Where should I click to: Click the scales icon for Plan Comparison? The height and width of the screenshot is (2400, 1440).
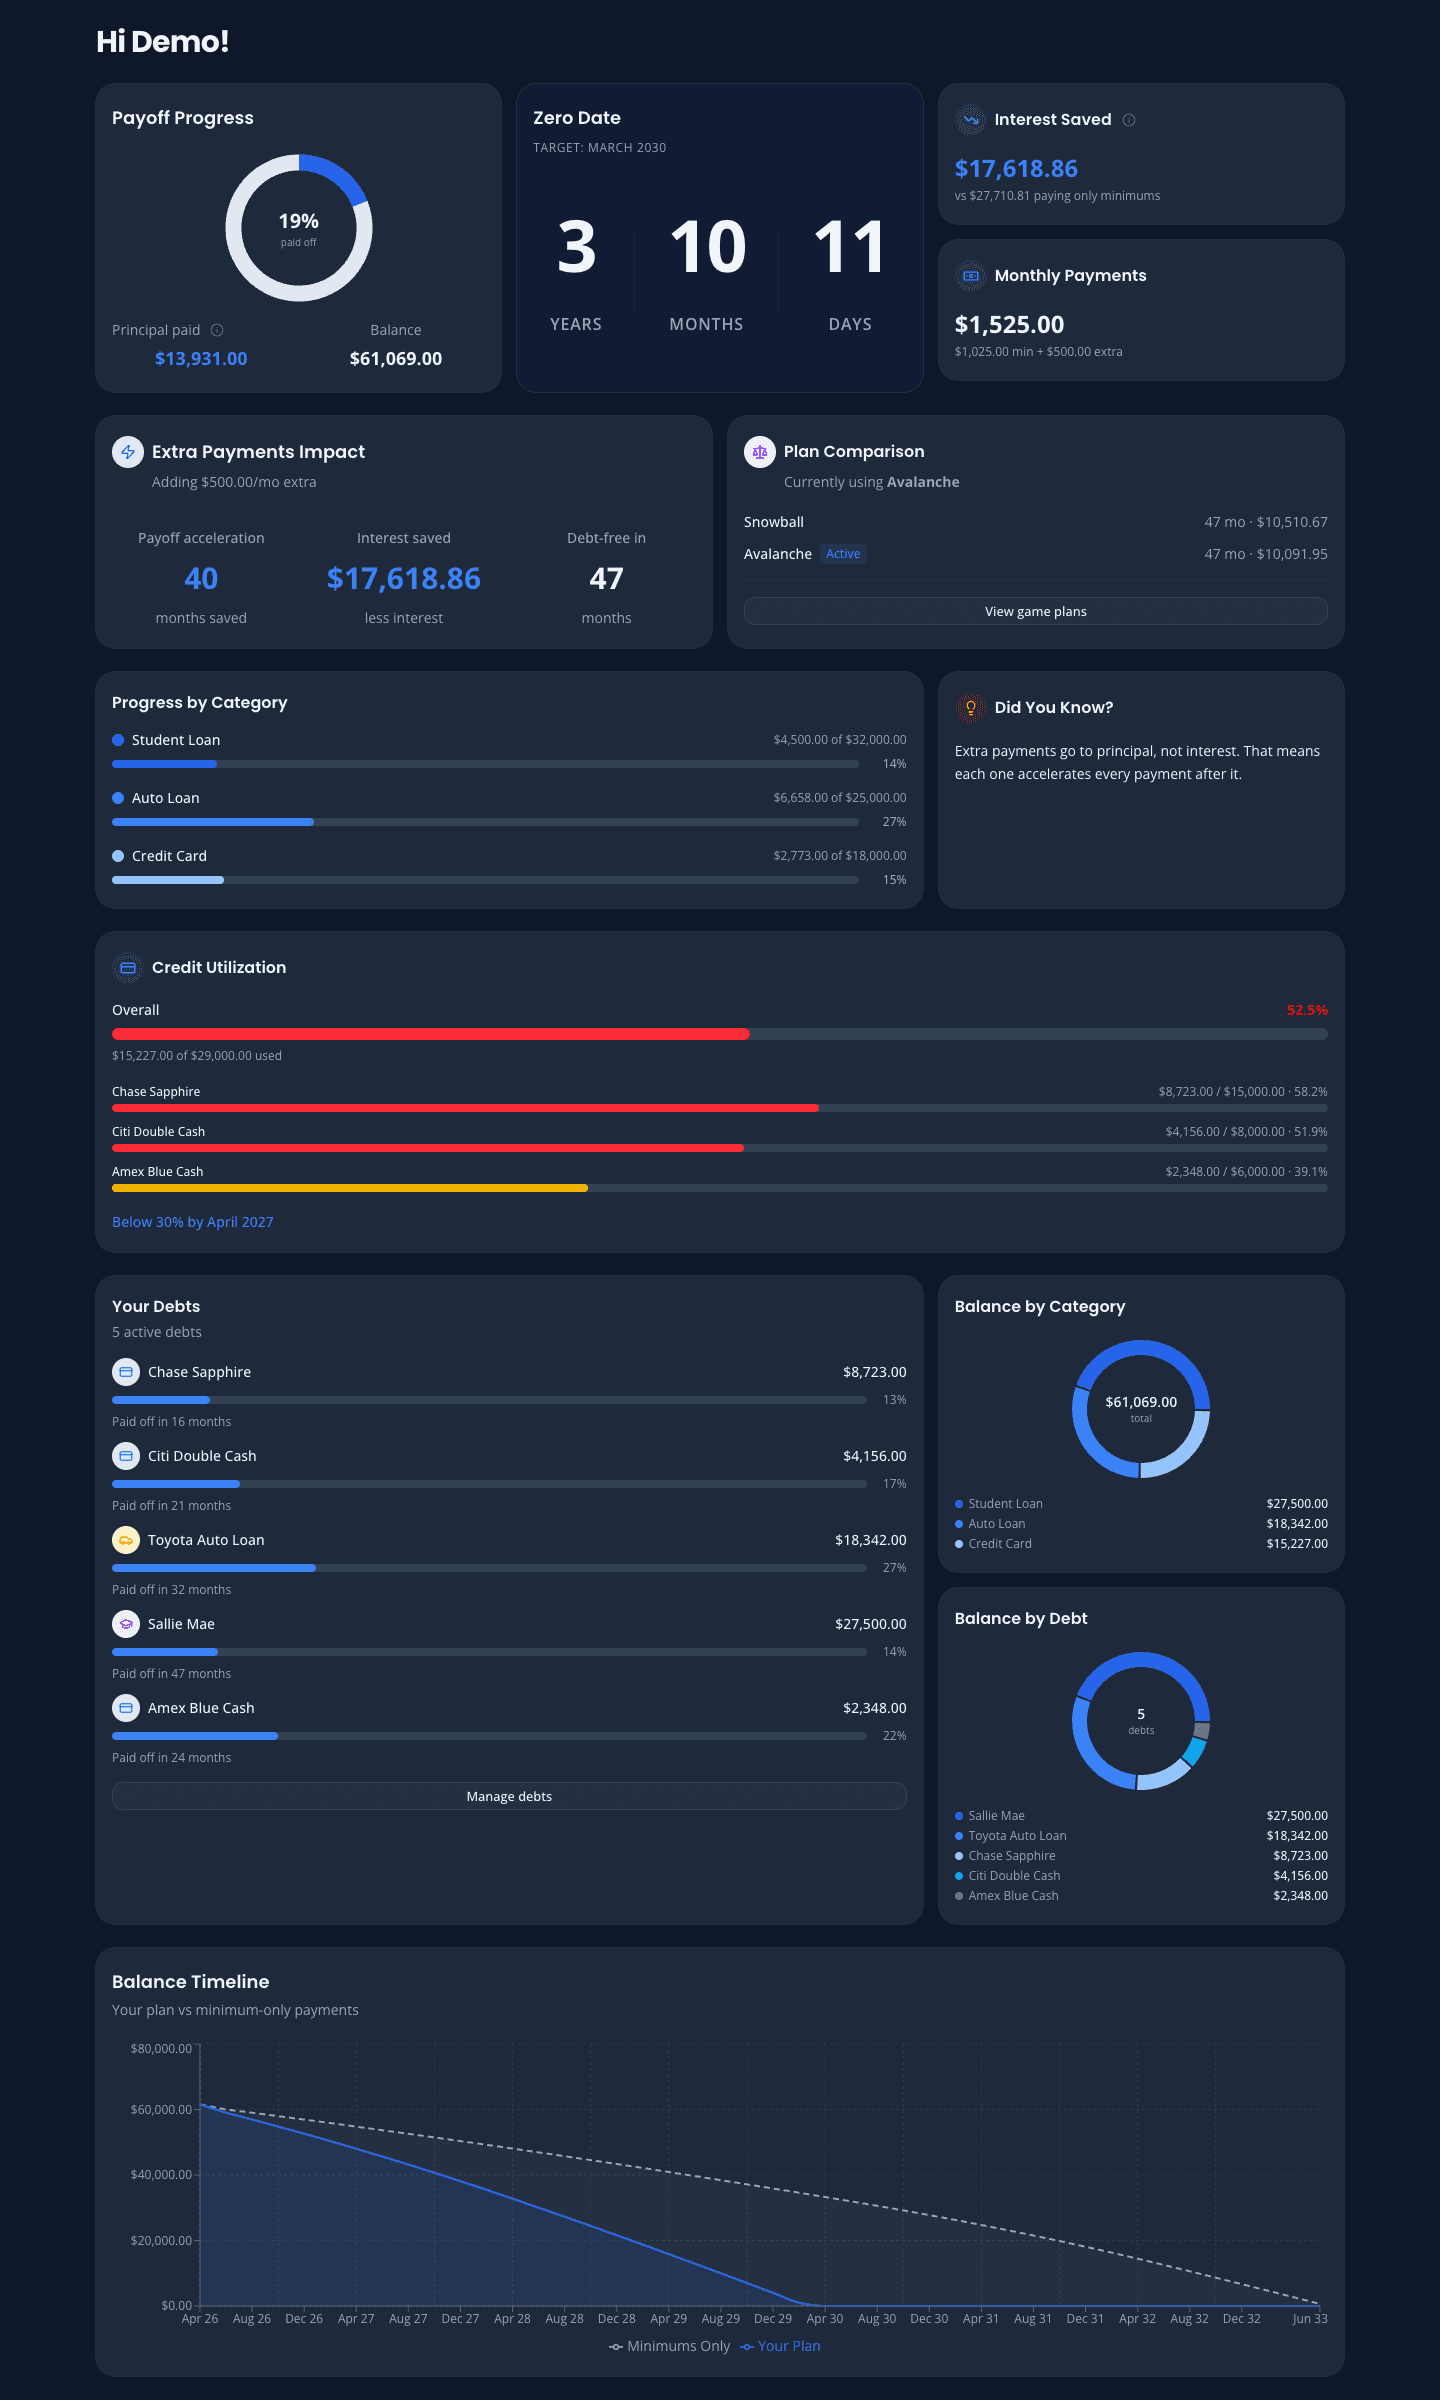(x=760, y=452)
